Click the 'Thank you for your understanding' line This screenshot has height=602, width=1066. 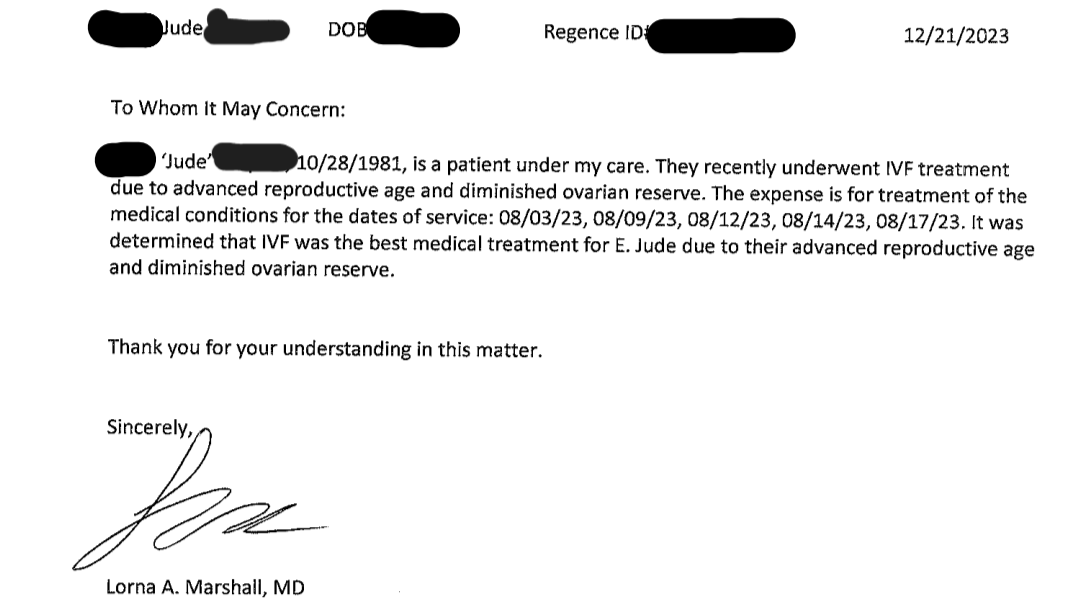click(325, 349)
